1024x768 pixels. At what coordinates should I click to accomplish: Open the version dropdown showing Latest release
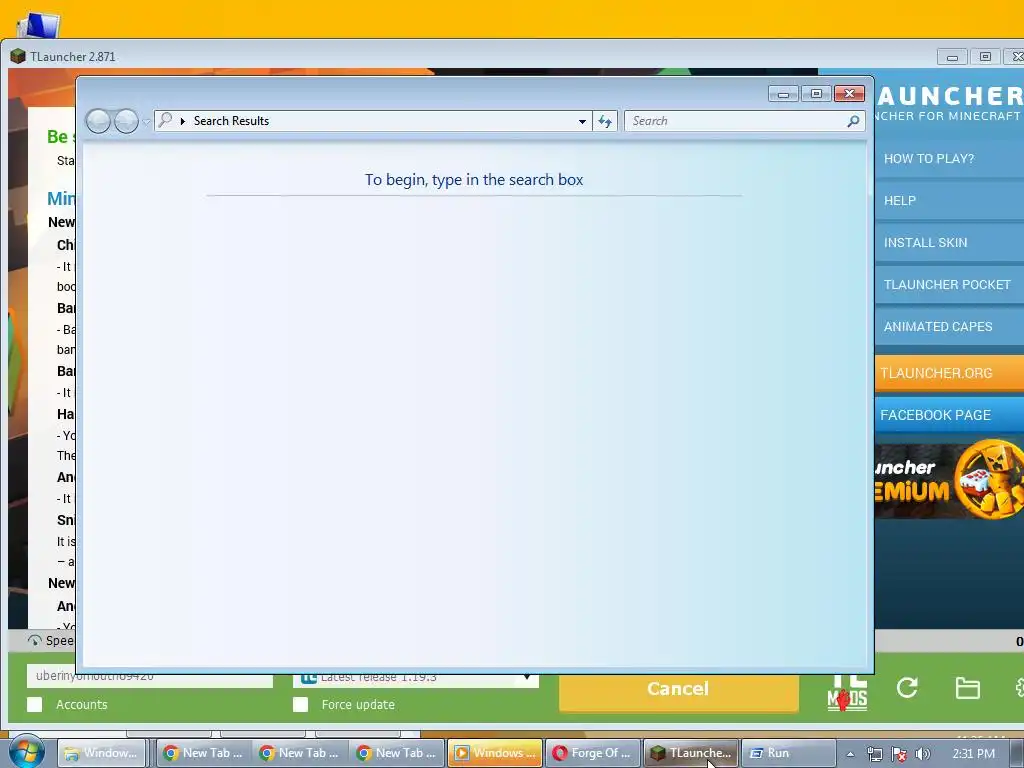416,680
